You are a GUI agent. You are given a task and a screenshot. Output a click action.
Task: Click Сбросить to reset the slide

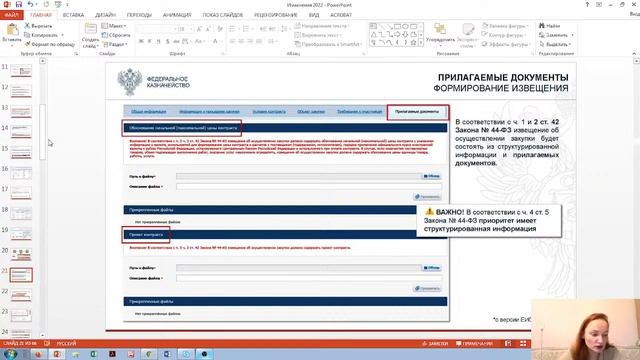116,35
